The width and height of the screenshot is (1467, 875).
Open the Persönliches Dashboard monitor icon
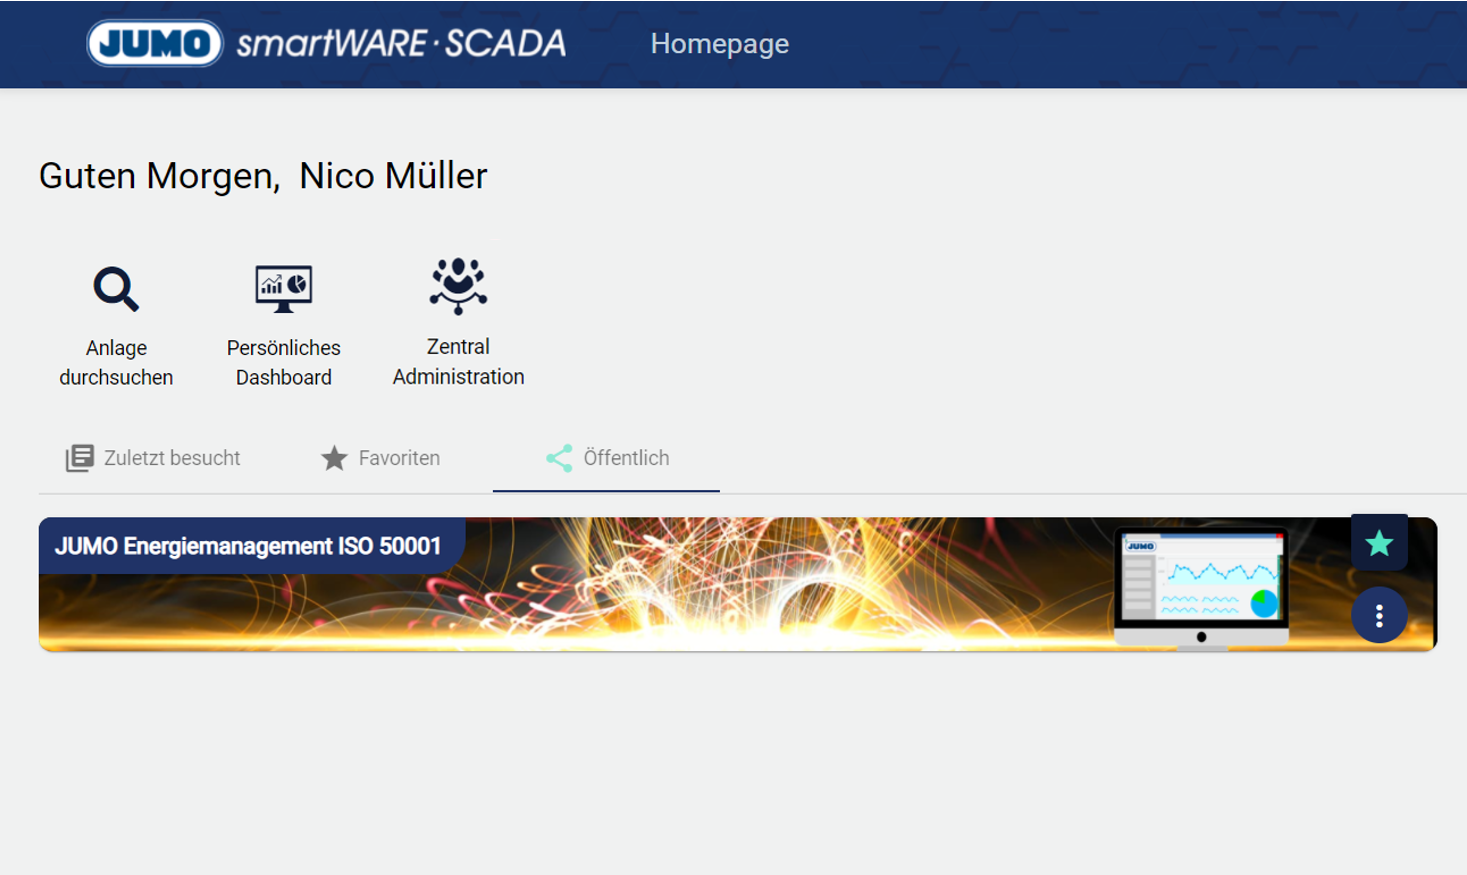283,289
